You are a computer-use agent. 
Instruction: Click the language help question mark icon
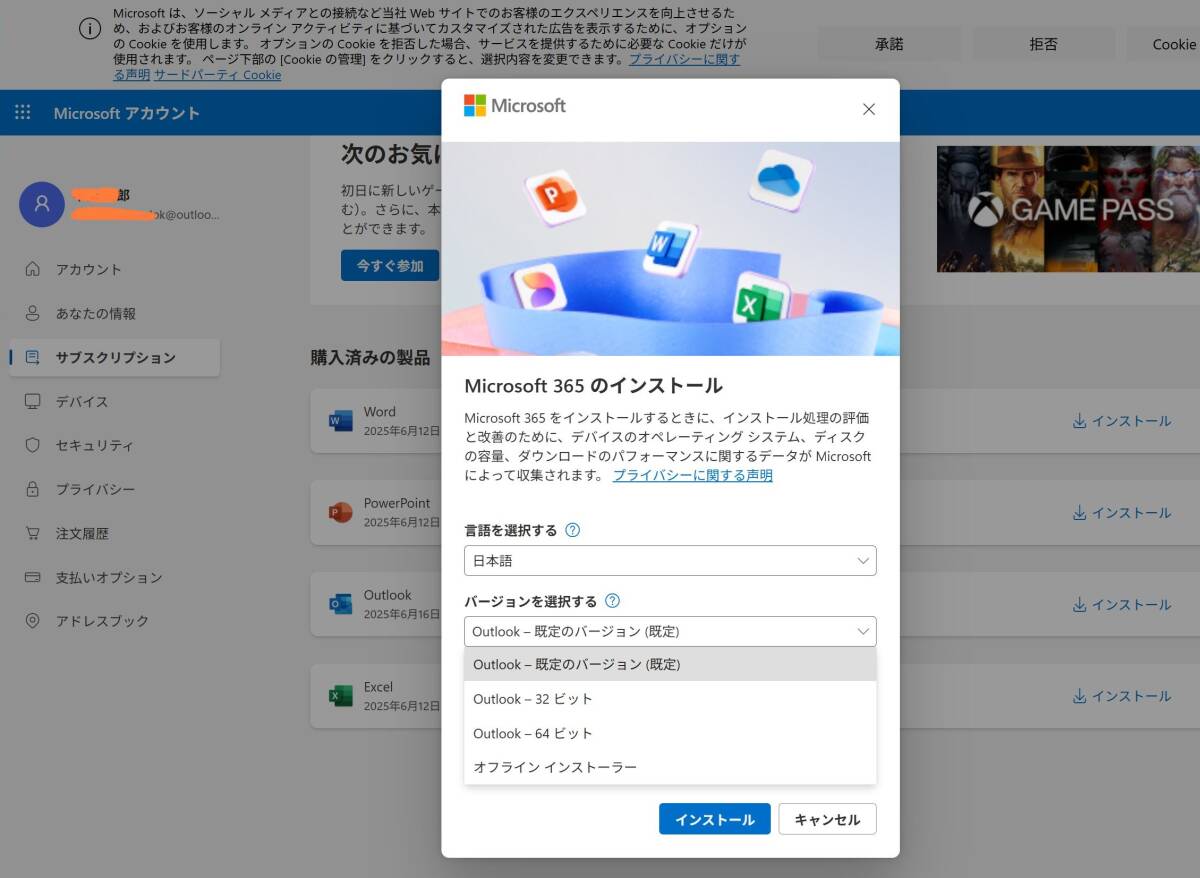(x=572, y=530)
